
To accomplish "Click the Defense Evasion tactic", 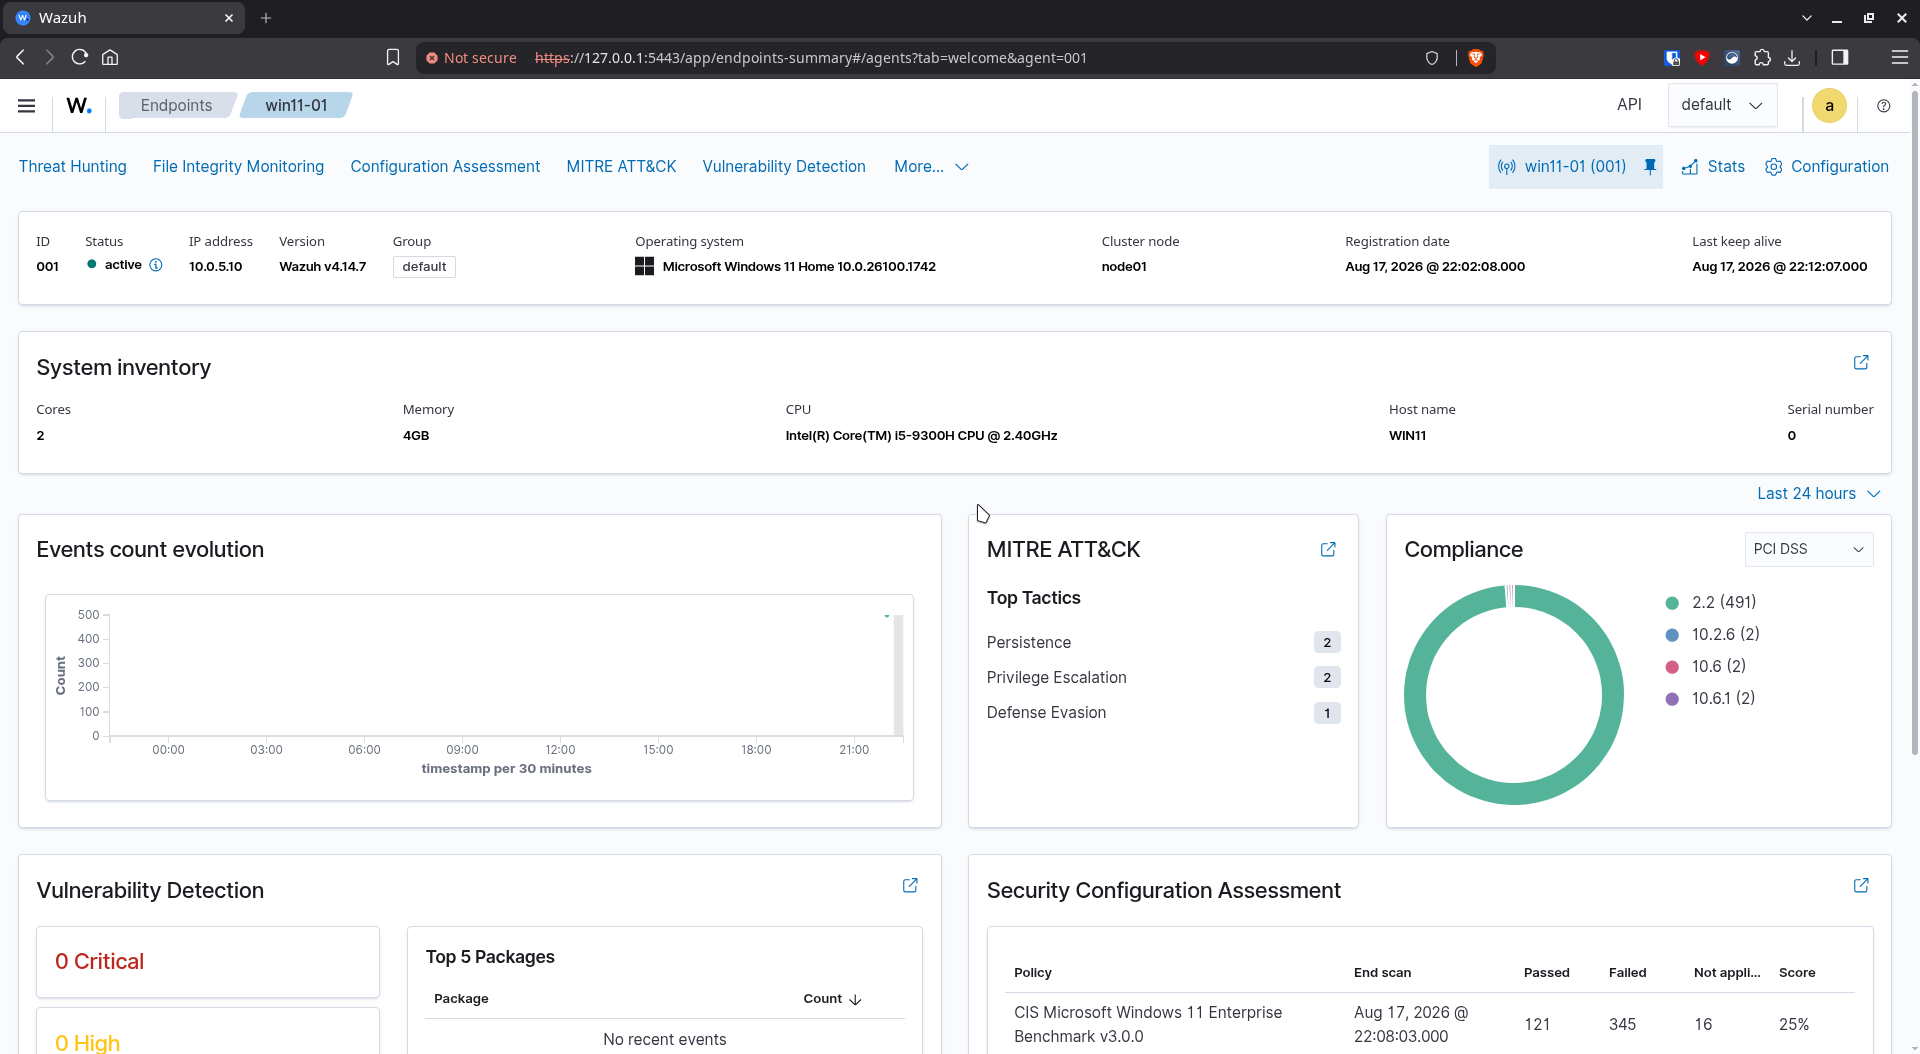I will (x=1046, y=713).
